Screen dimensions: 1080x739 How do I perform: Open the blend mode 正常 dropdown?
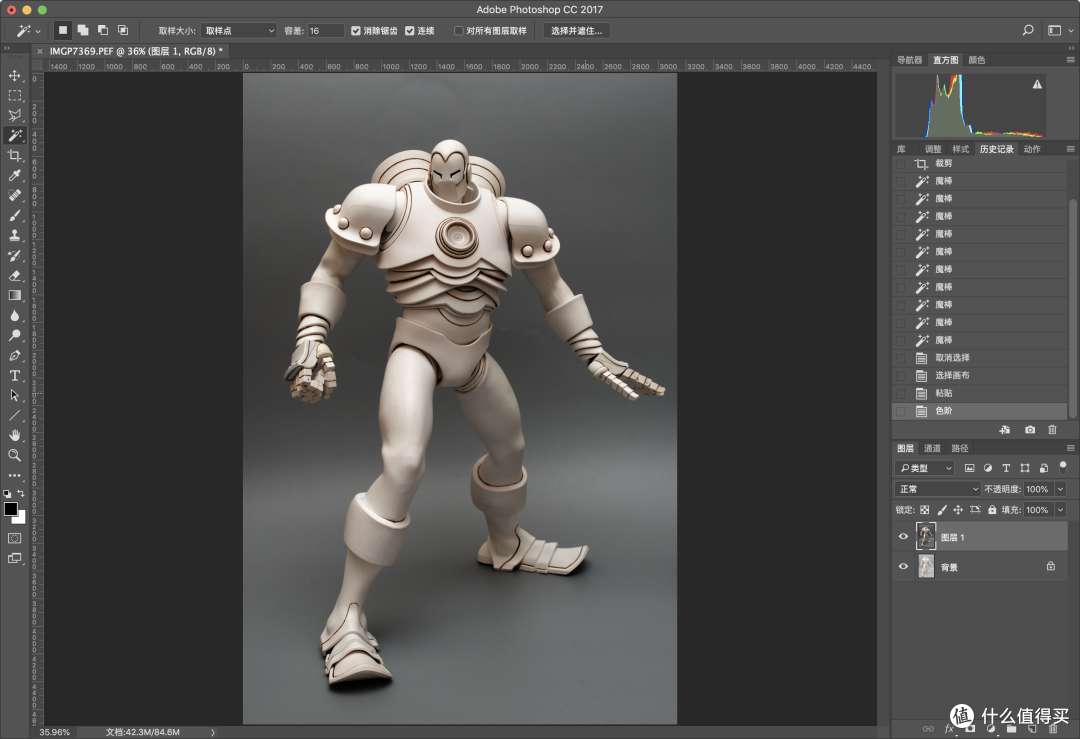click(937, 489)
